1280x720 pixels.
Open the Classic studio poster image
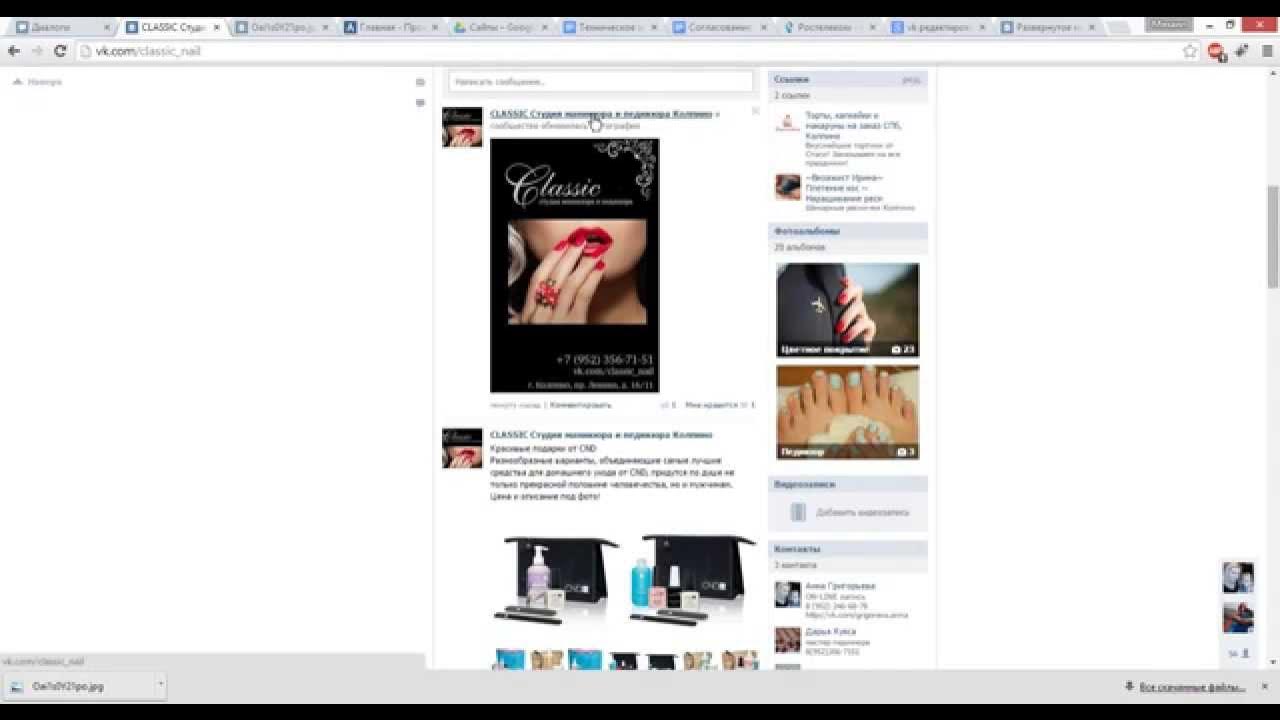tap(574, 265)
